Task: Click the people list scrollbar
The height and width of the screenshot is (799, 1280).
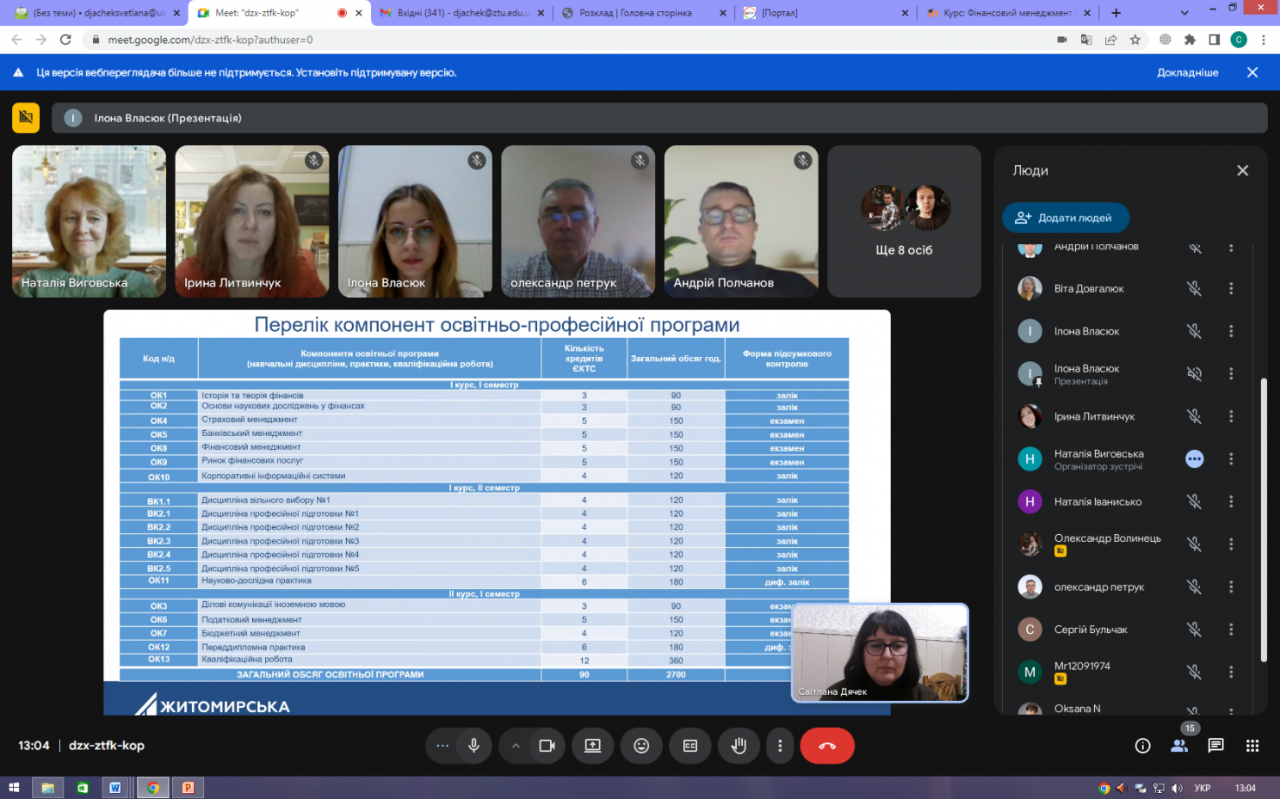Action: [x=1263, y=520]
